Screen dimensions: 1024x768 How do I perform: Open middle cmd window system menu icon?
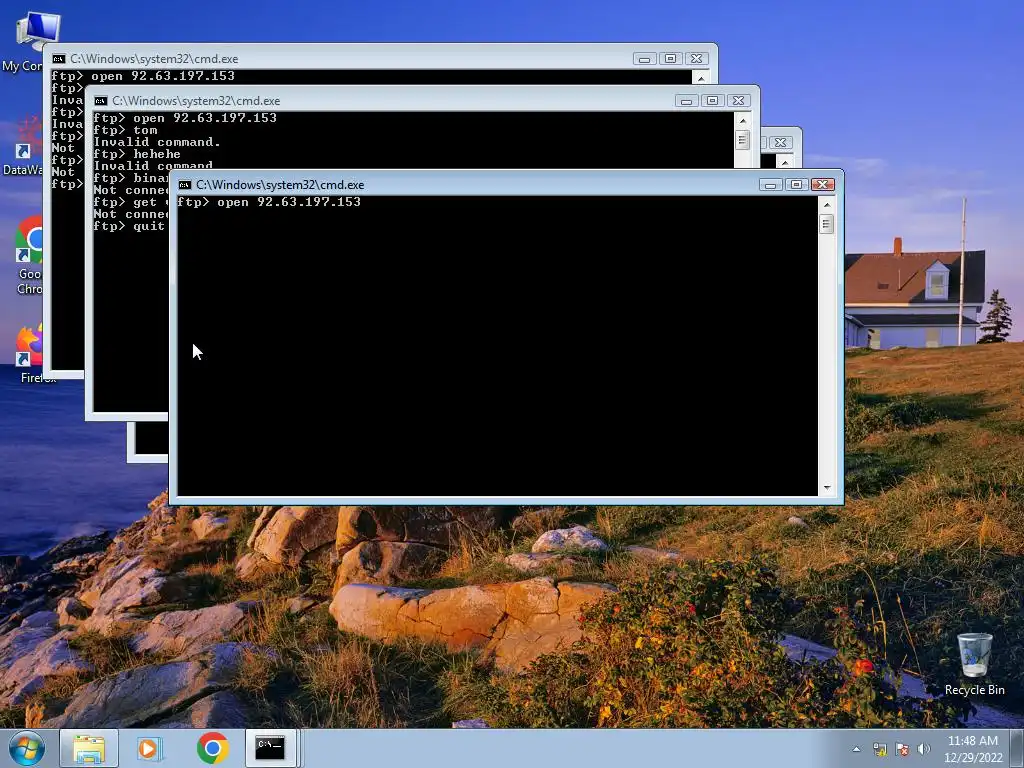101,101
